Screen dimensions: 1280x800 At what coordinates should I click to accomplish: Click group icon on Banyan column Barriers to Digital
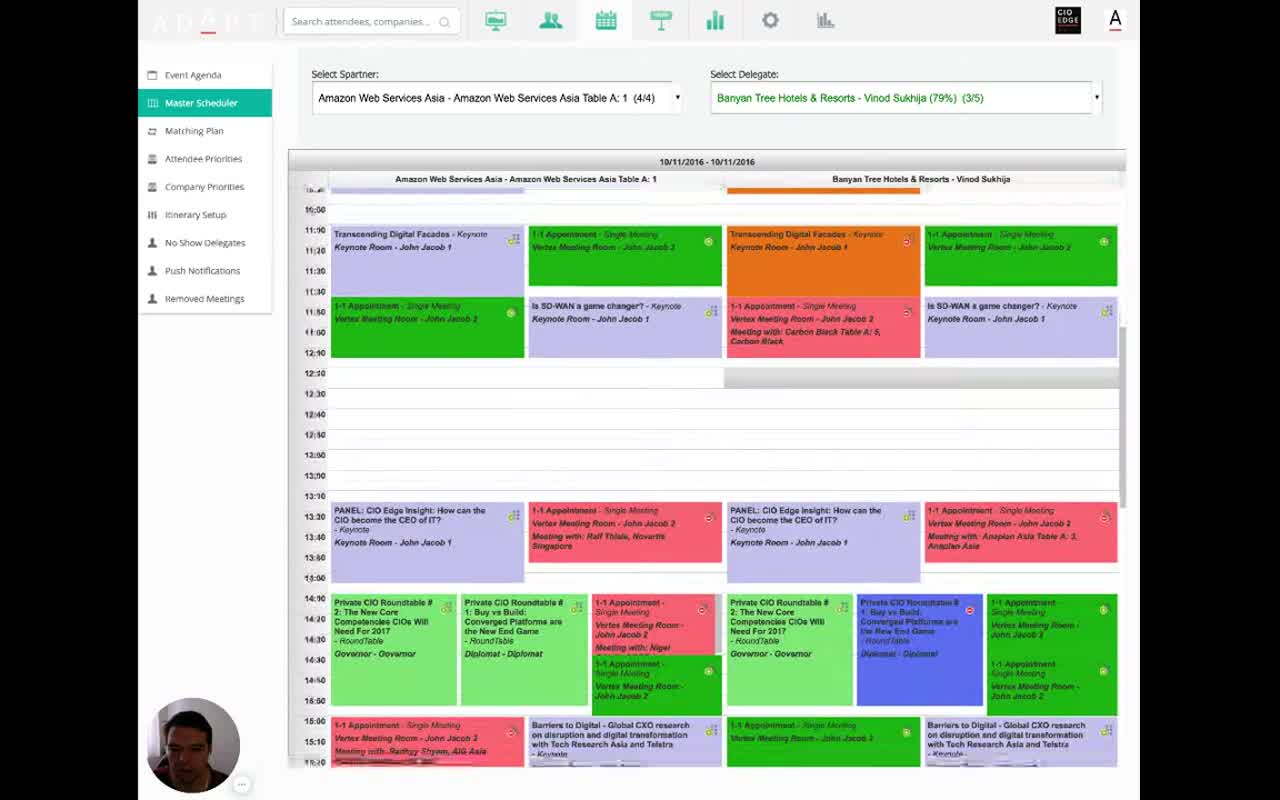(x=1107, y=731)
